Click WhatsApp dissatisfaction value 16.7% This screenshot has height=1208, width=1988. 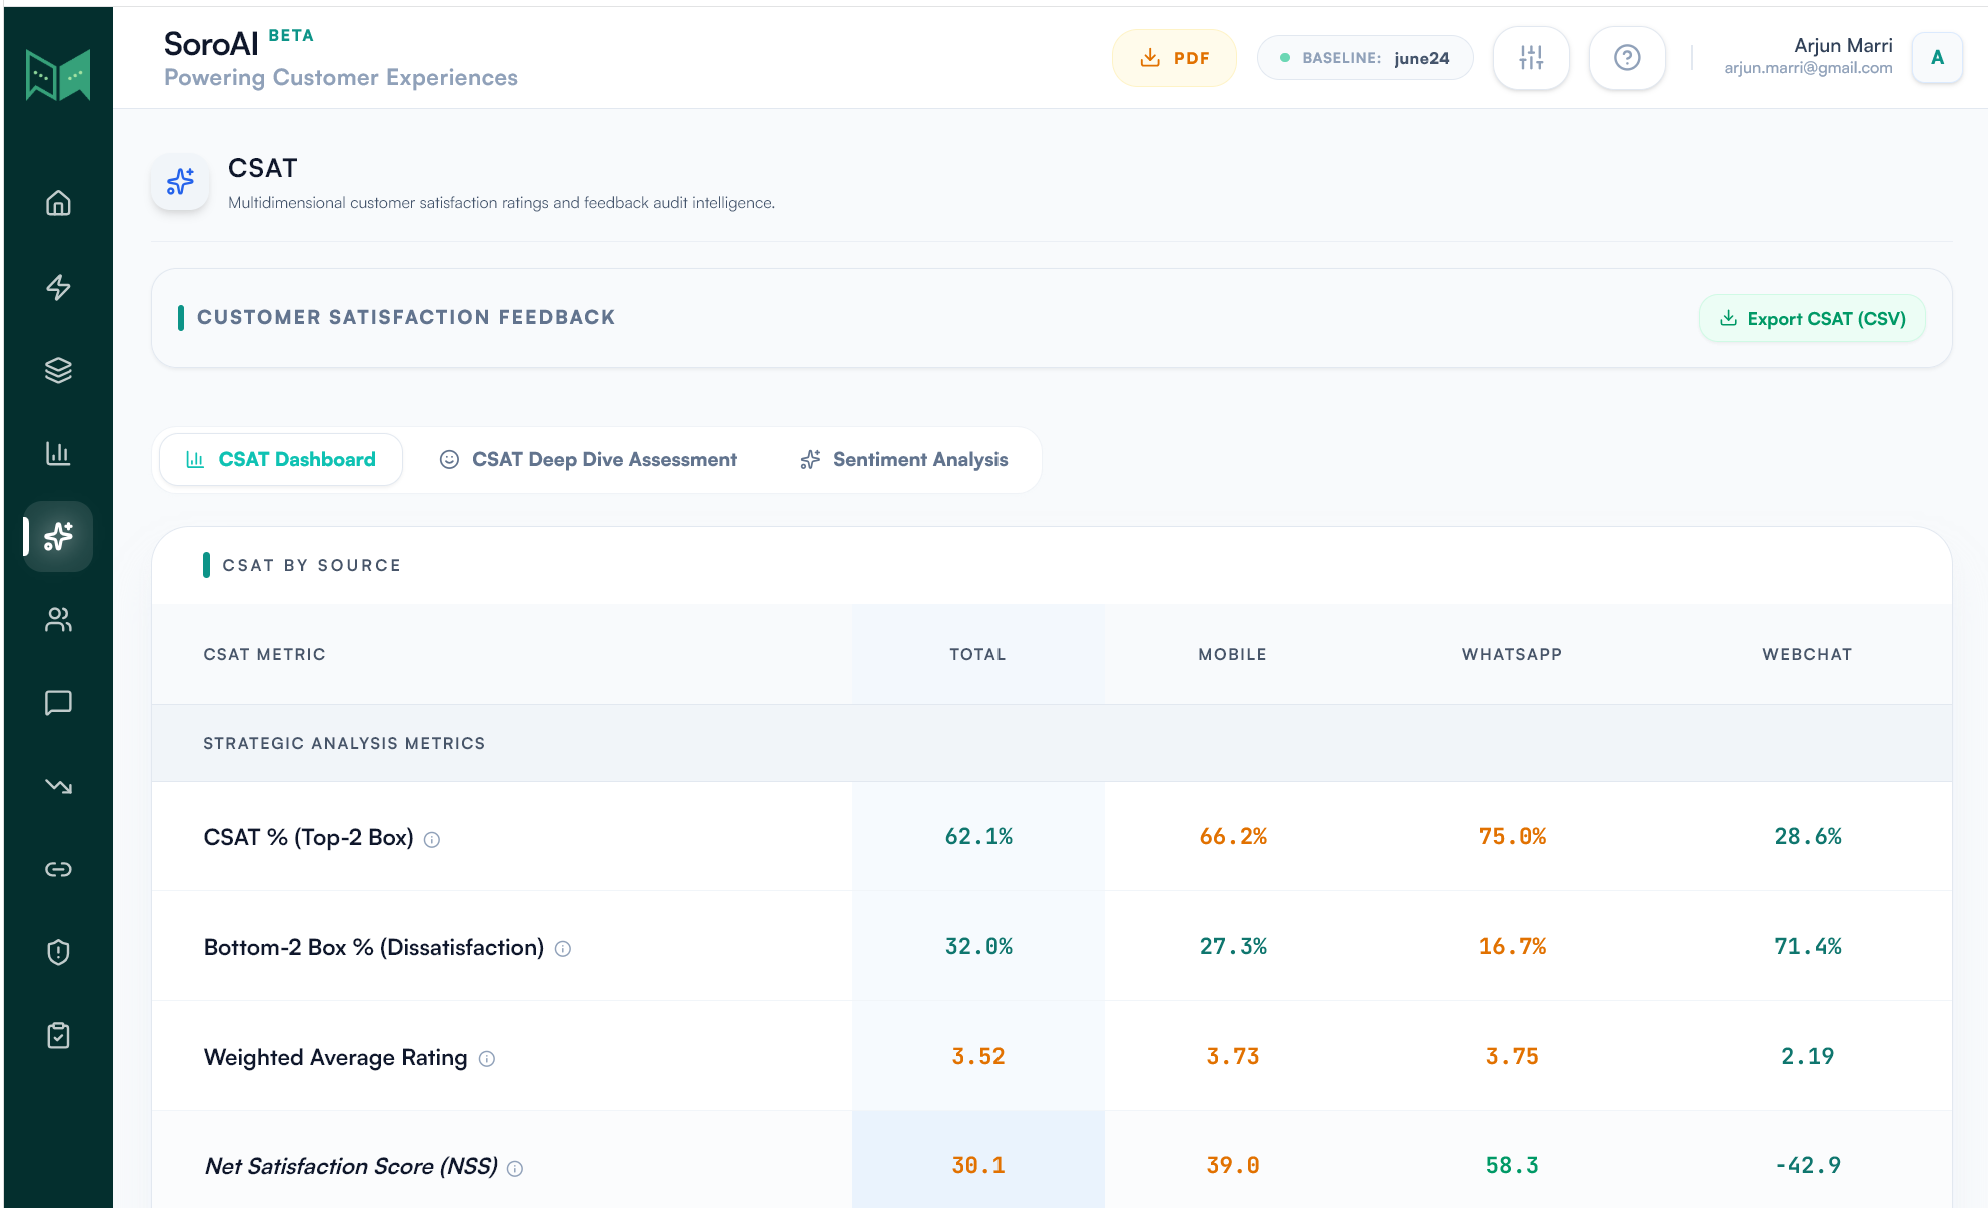tap(1512, 947)
